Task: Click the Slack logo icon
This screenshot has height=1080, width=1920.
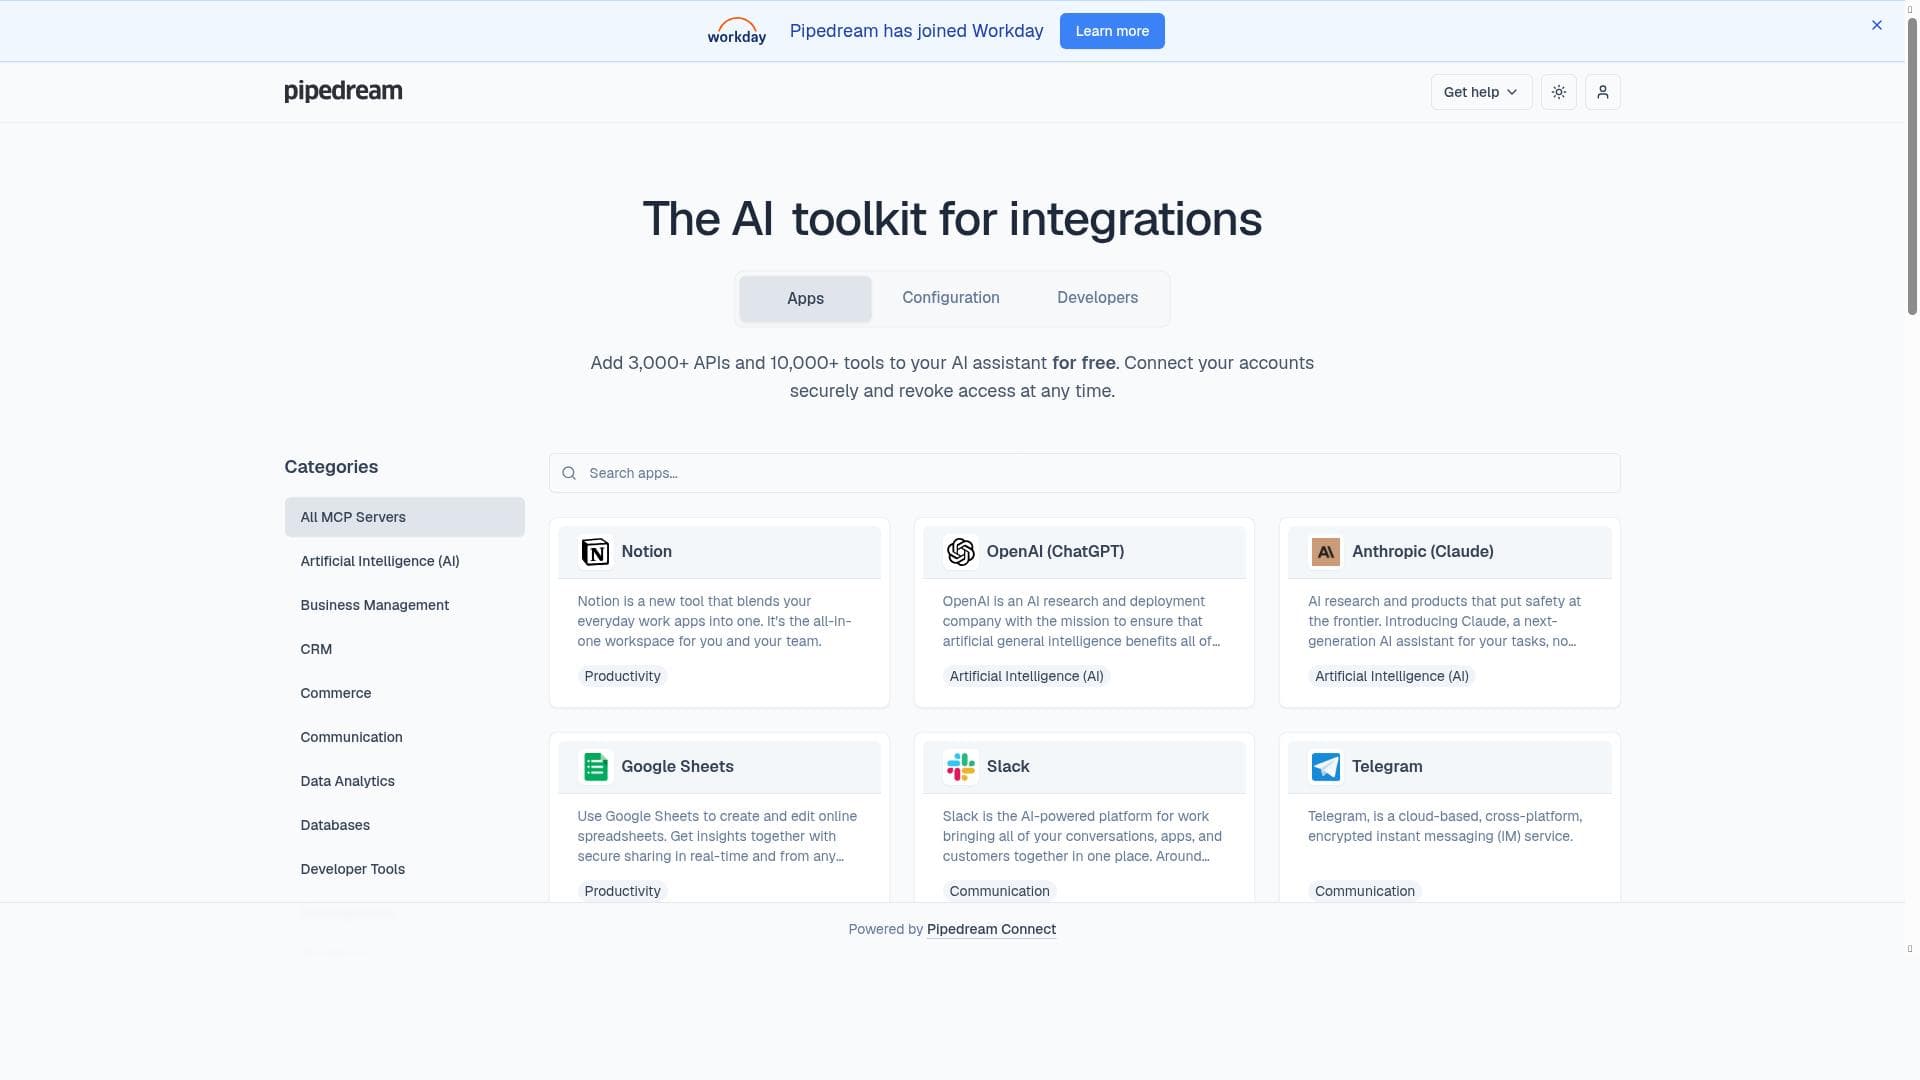Action: coord(960,767)
